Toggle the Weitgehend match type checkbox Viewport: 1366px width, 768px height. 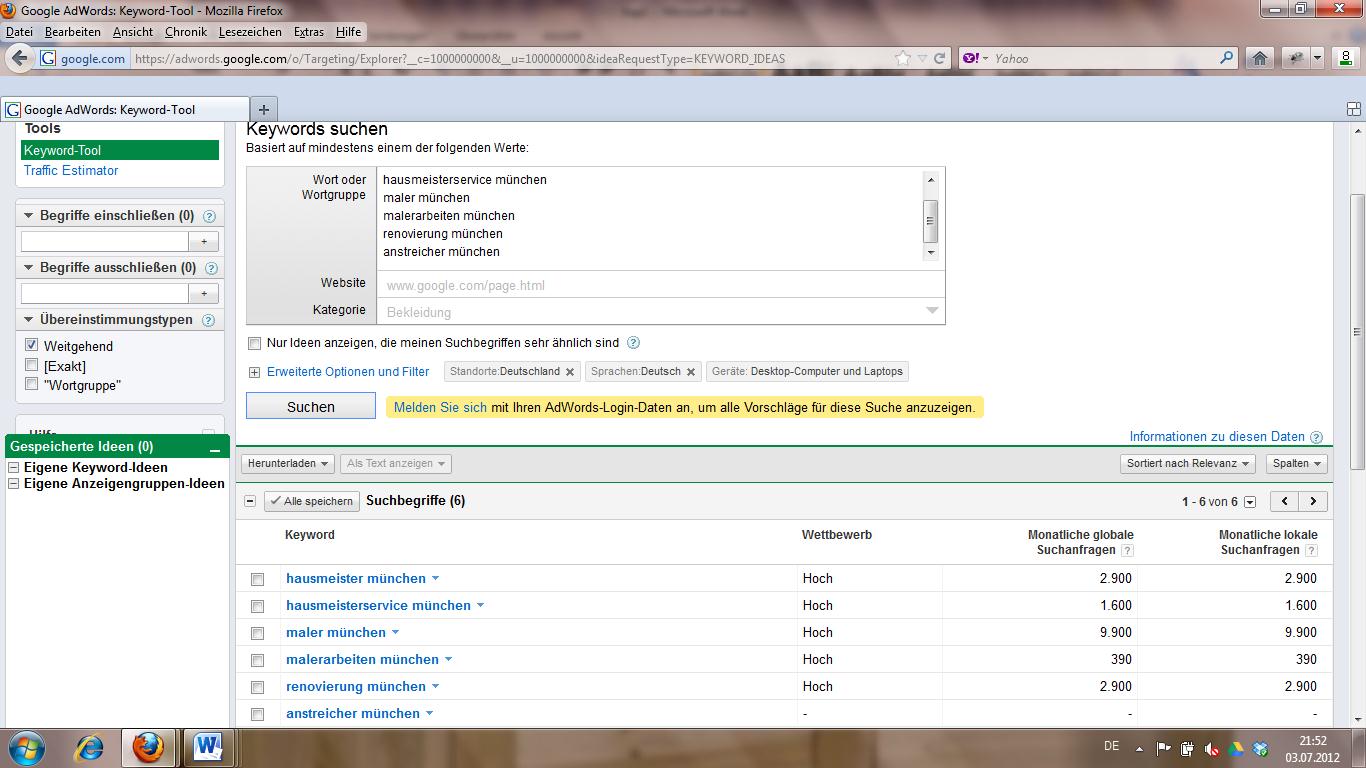pyautogui.click(x=32, y=345)
